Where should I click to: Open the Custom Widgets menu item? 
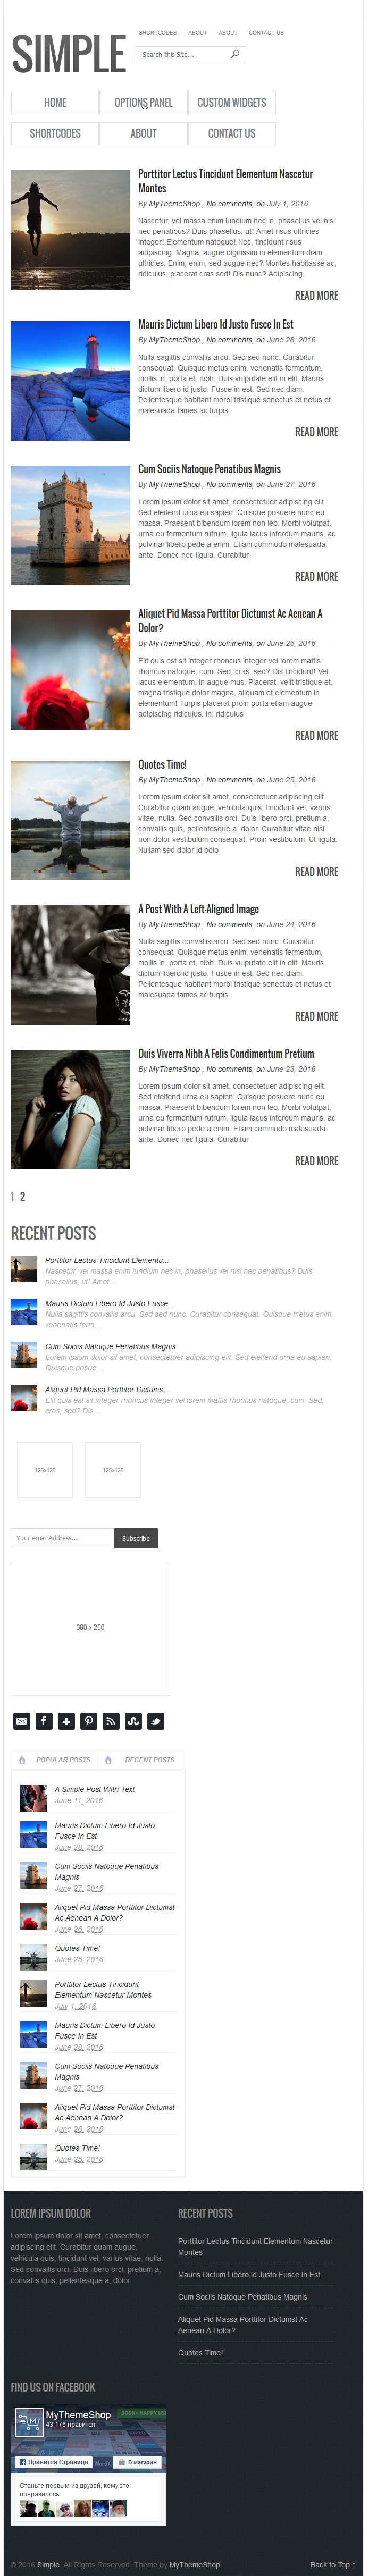click(x=231, y=102)
